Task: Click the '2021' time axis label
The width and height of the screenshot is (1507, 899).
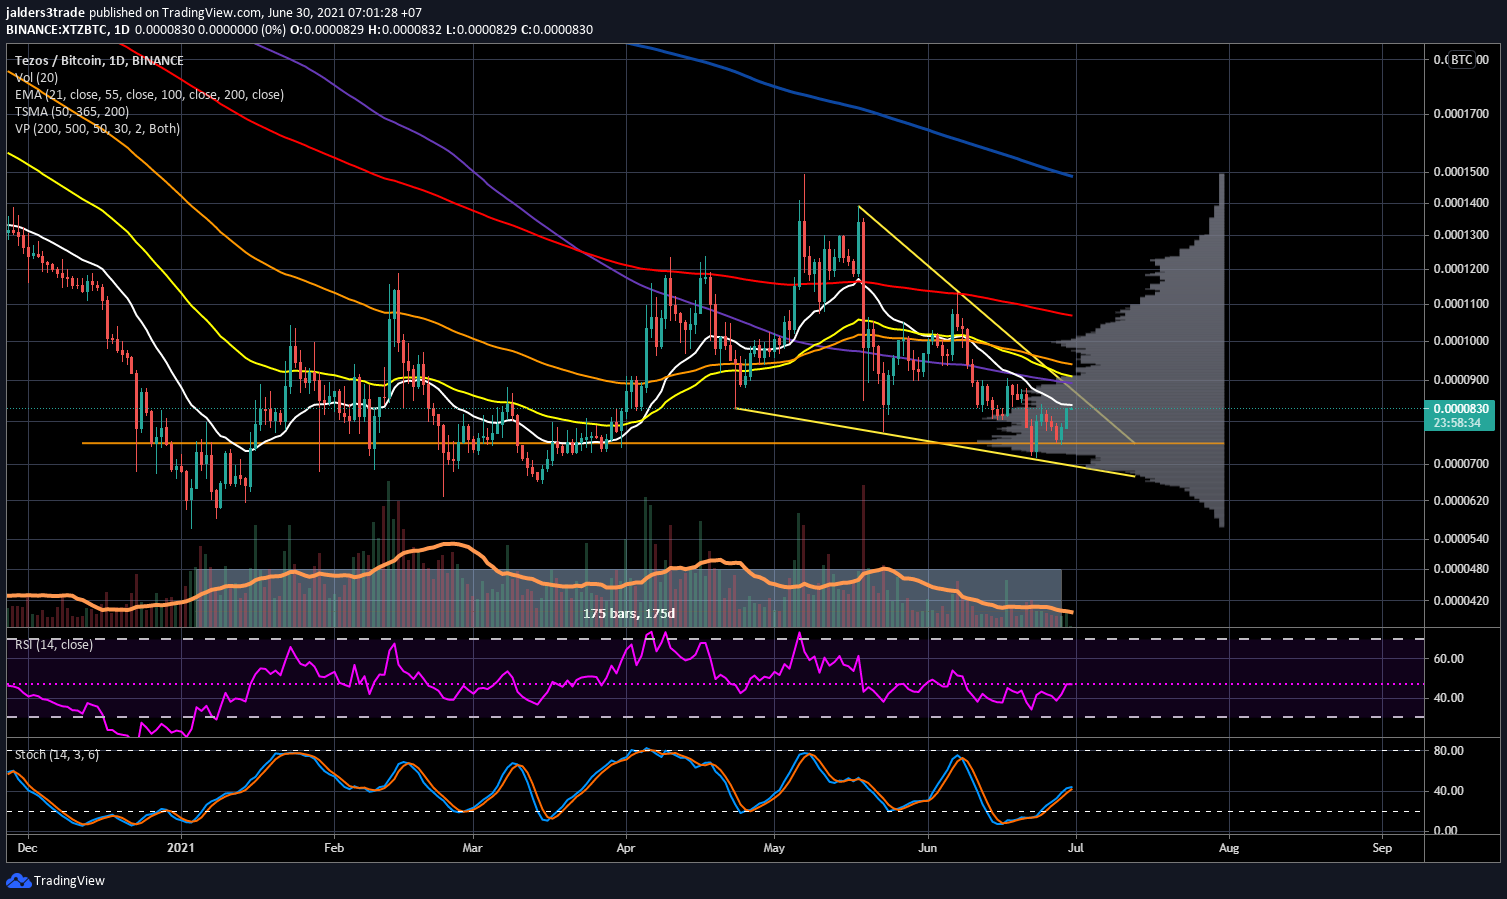Action: [181, 848]
